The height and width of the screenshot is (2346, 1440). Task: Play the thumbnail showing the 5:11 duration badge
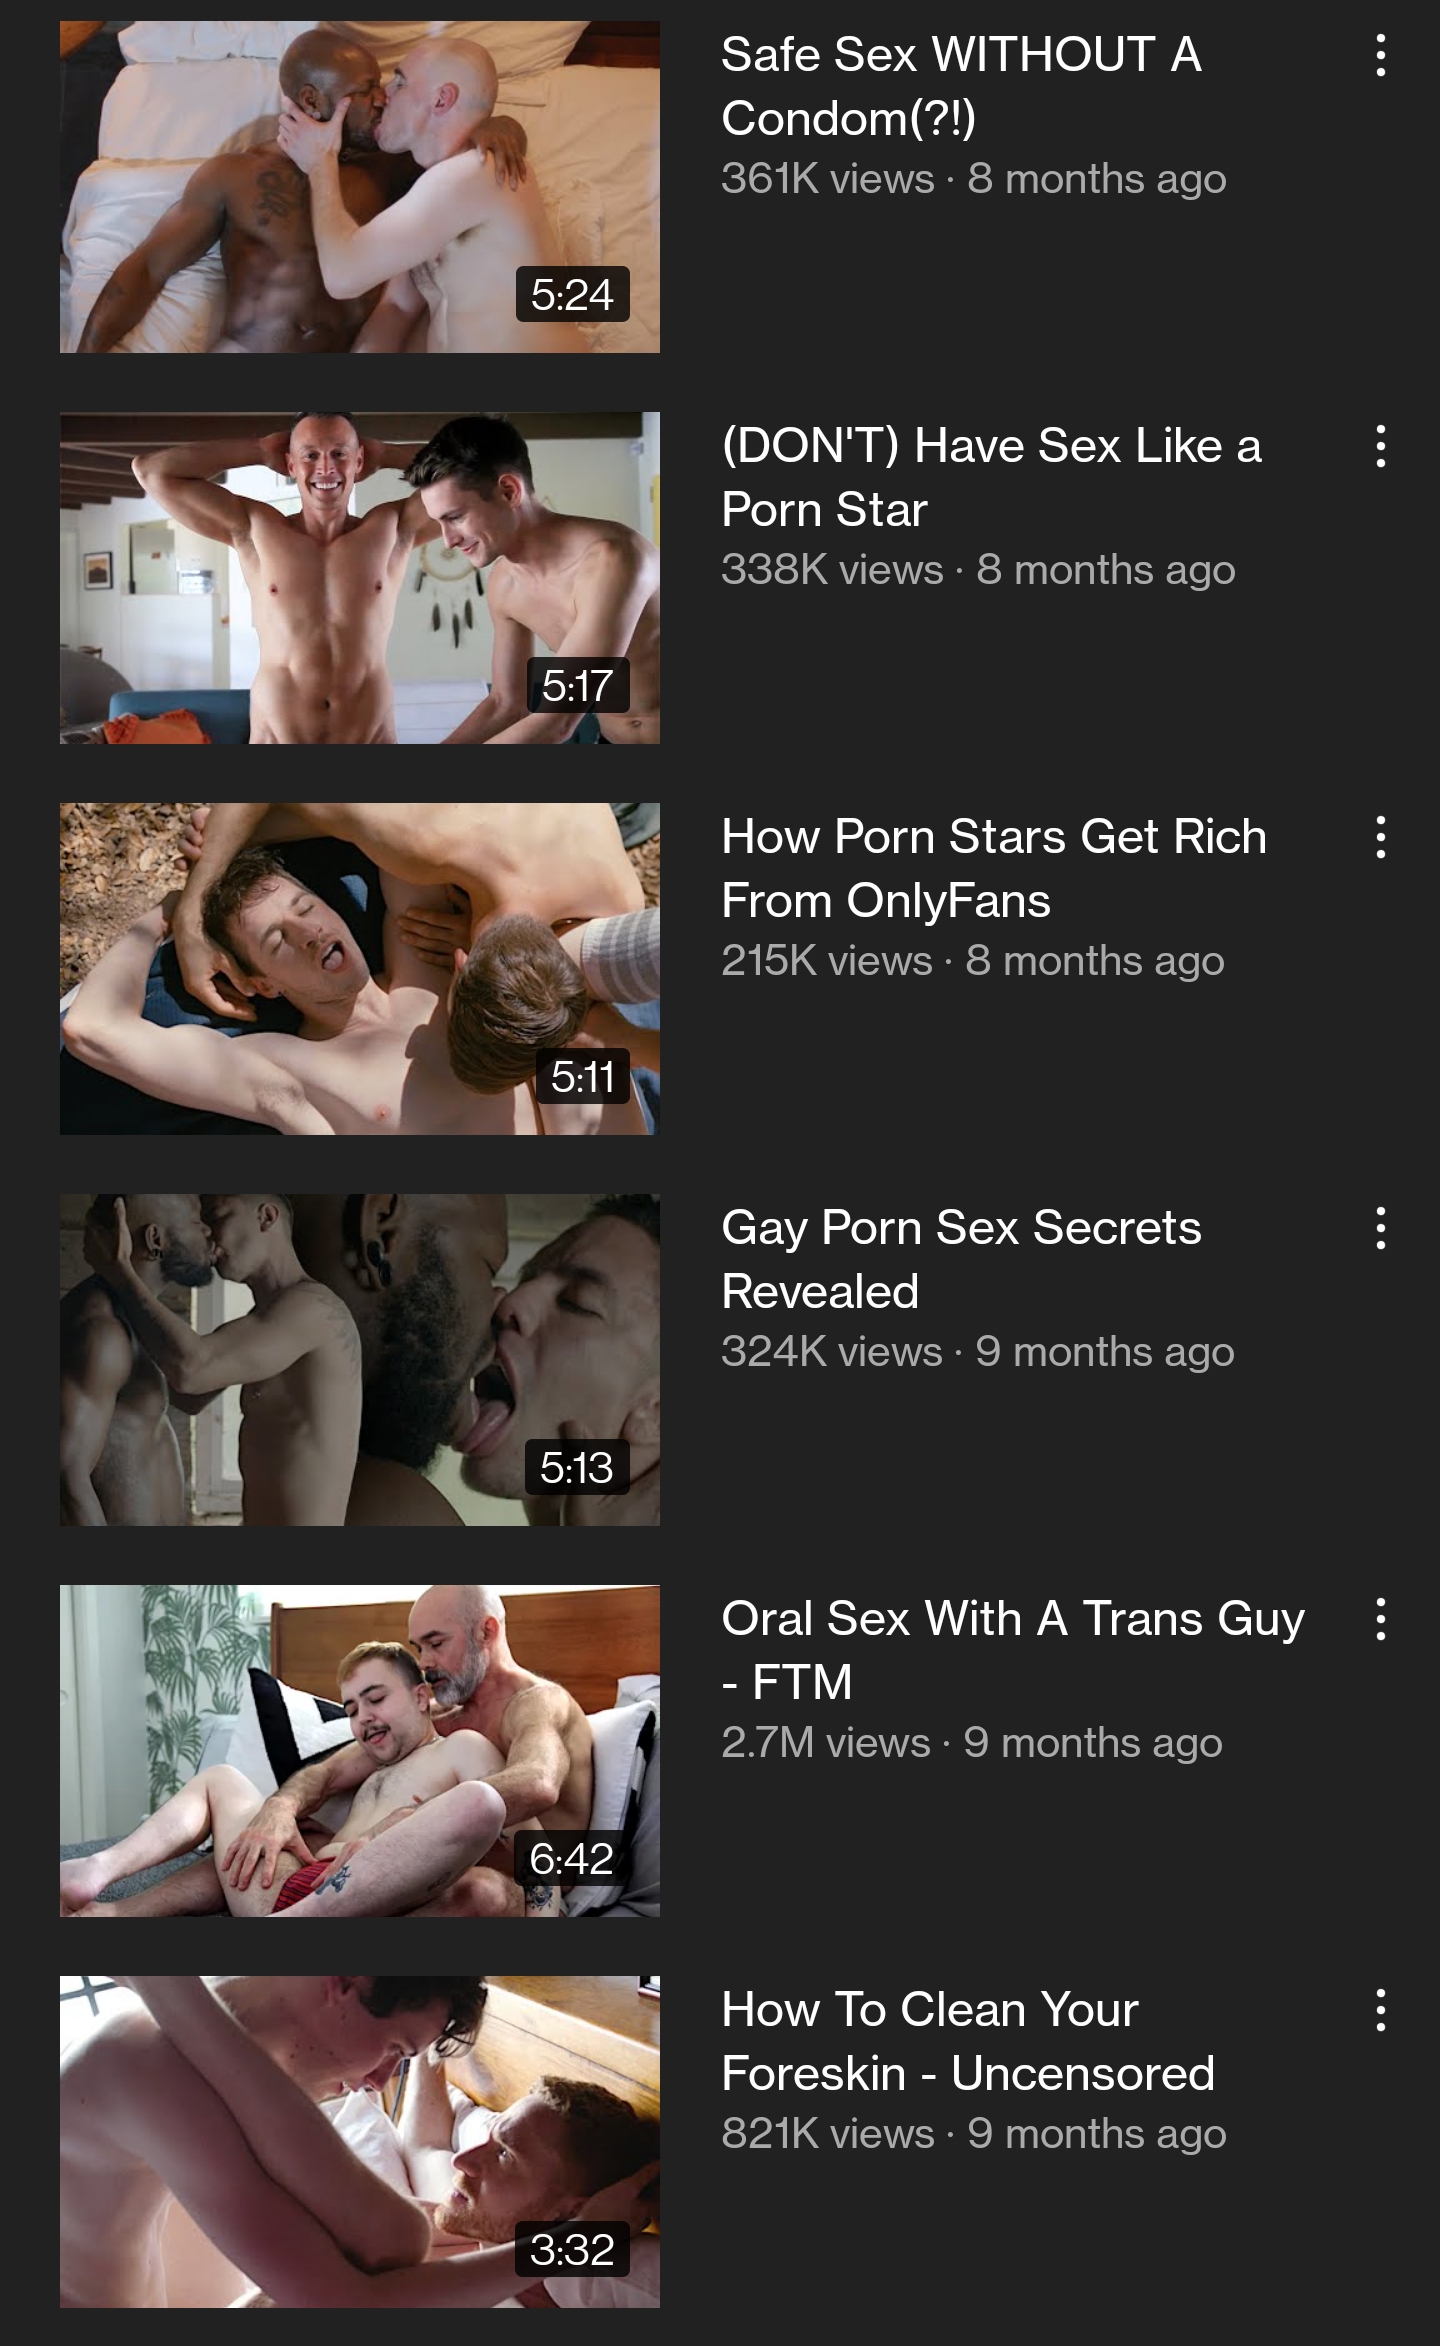[360, 969]
